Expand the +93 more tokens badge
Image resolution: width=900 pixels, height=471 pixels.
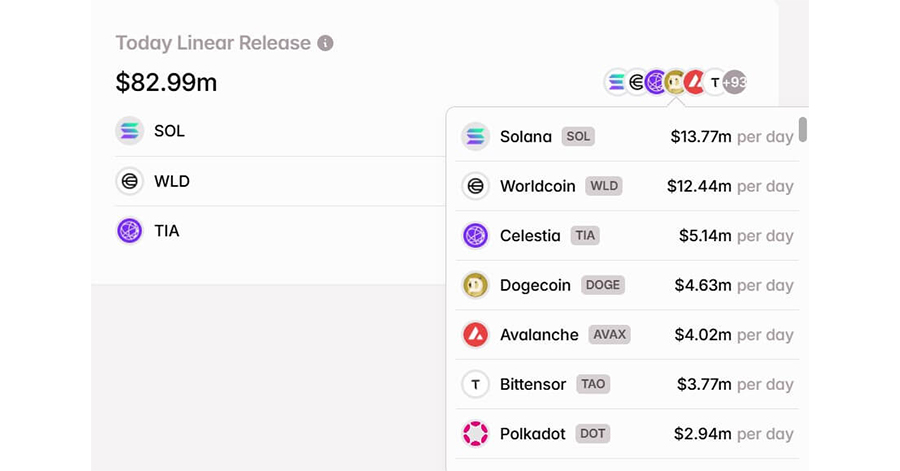[735, 82]
